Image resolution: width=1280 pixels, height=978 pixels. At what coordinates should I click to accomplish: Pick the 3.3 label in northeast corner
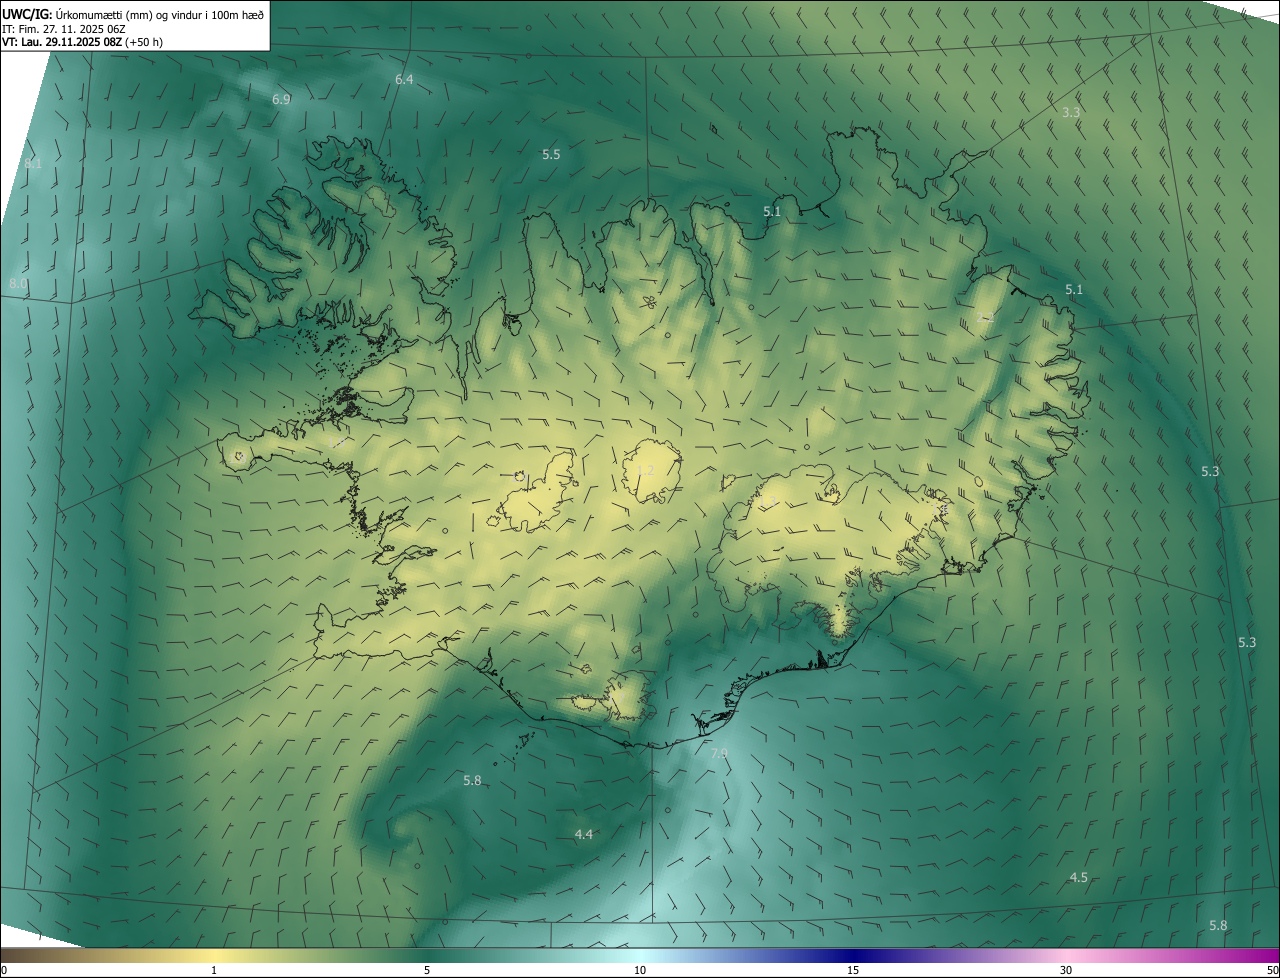point(1071,112)
